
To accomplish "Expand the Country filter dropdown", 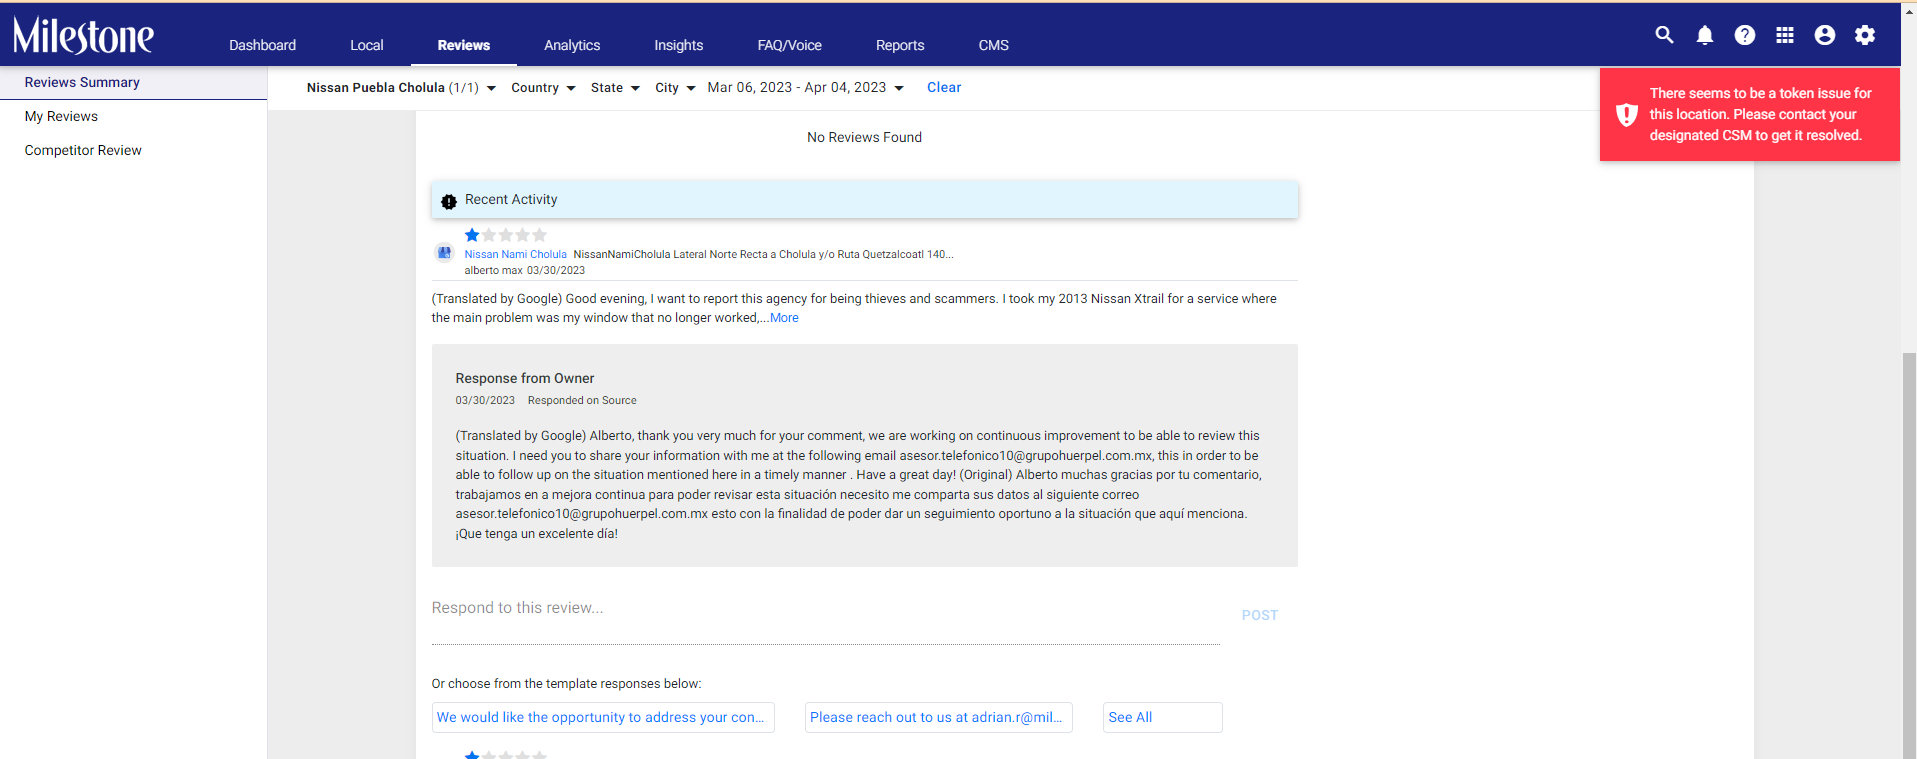I will tap(543, 88).
